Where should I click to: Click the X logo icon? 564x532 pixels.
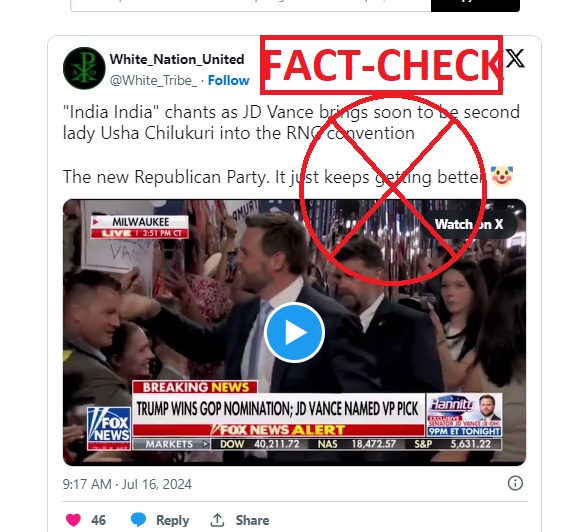click(515, 58)
